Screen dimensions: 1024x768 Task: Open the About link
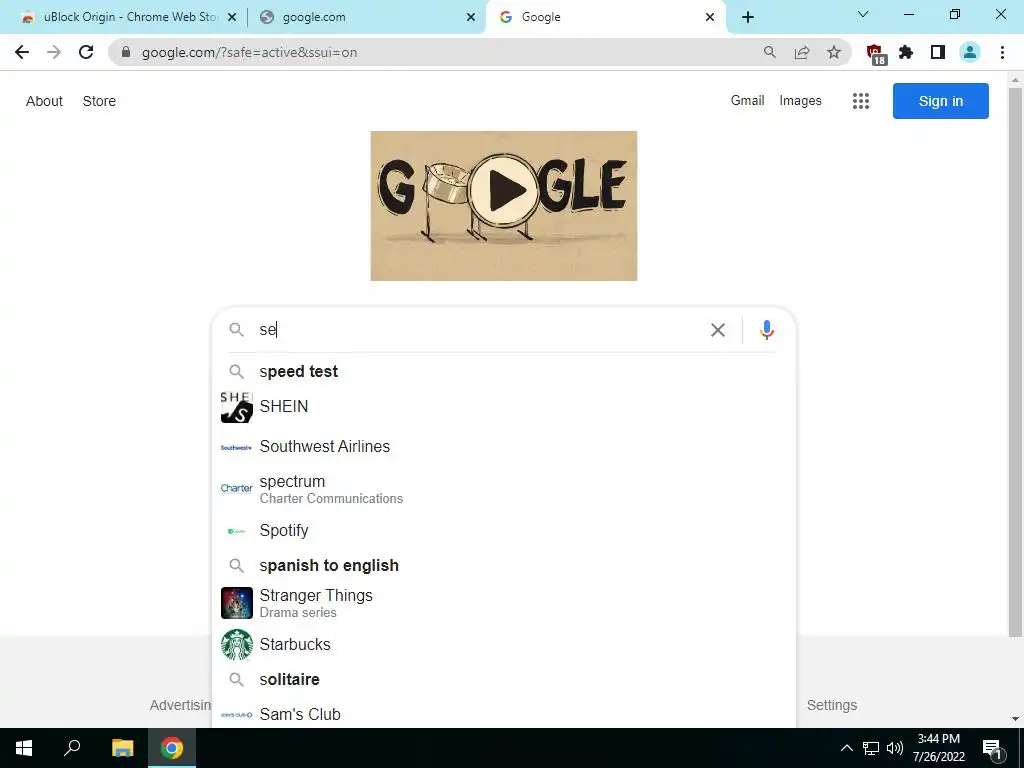coord(44,101)
